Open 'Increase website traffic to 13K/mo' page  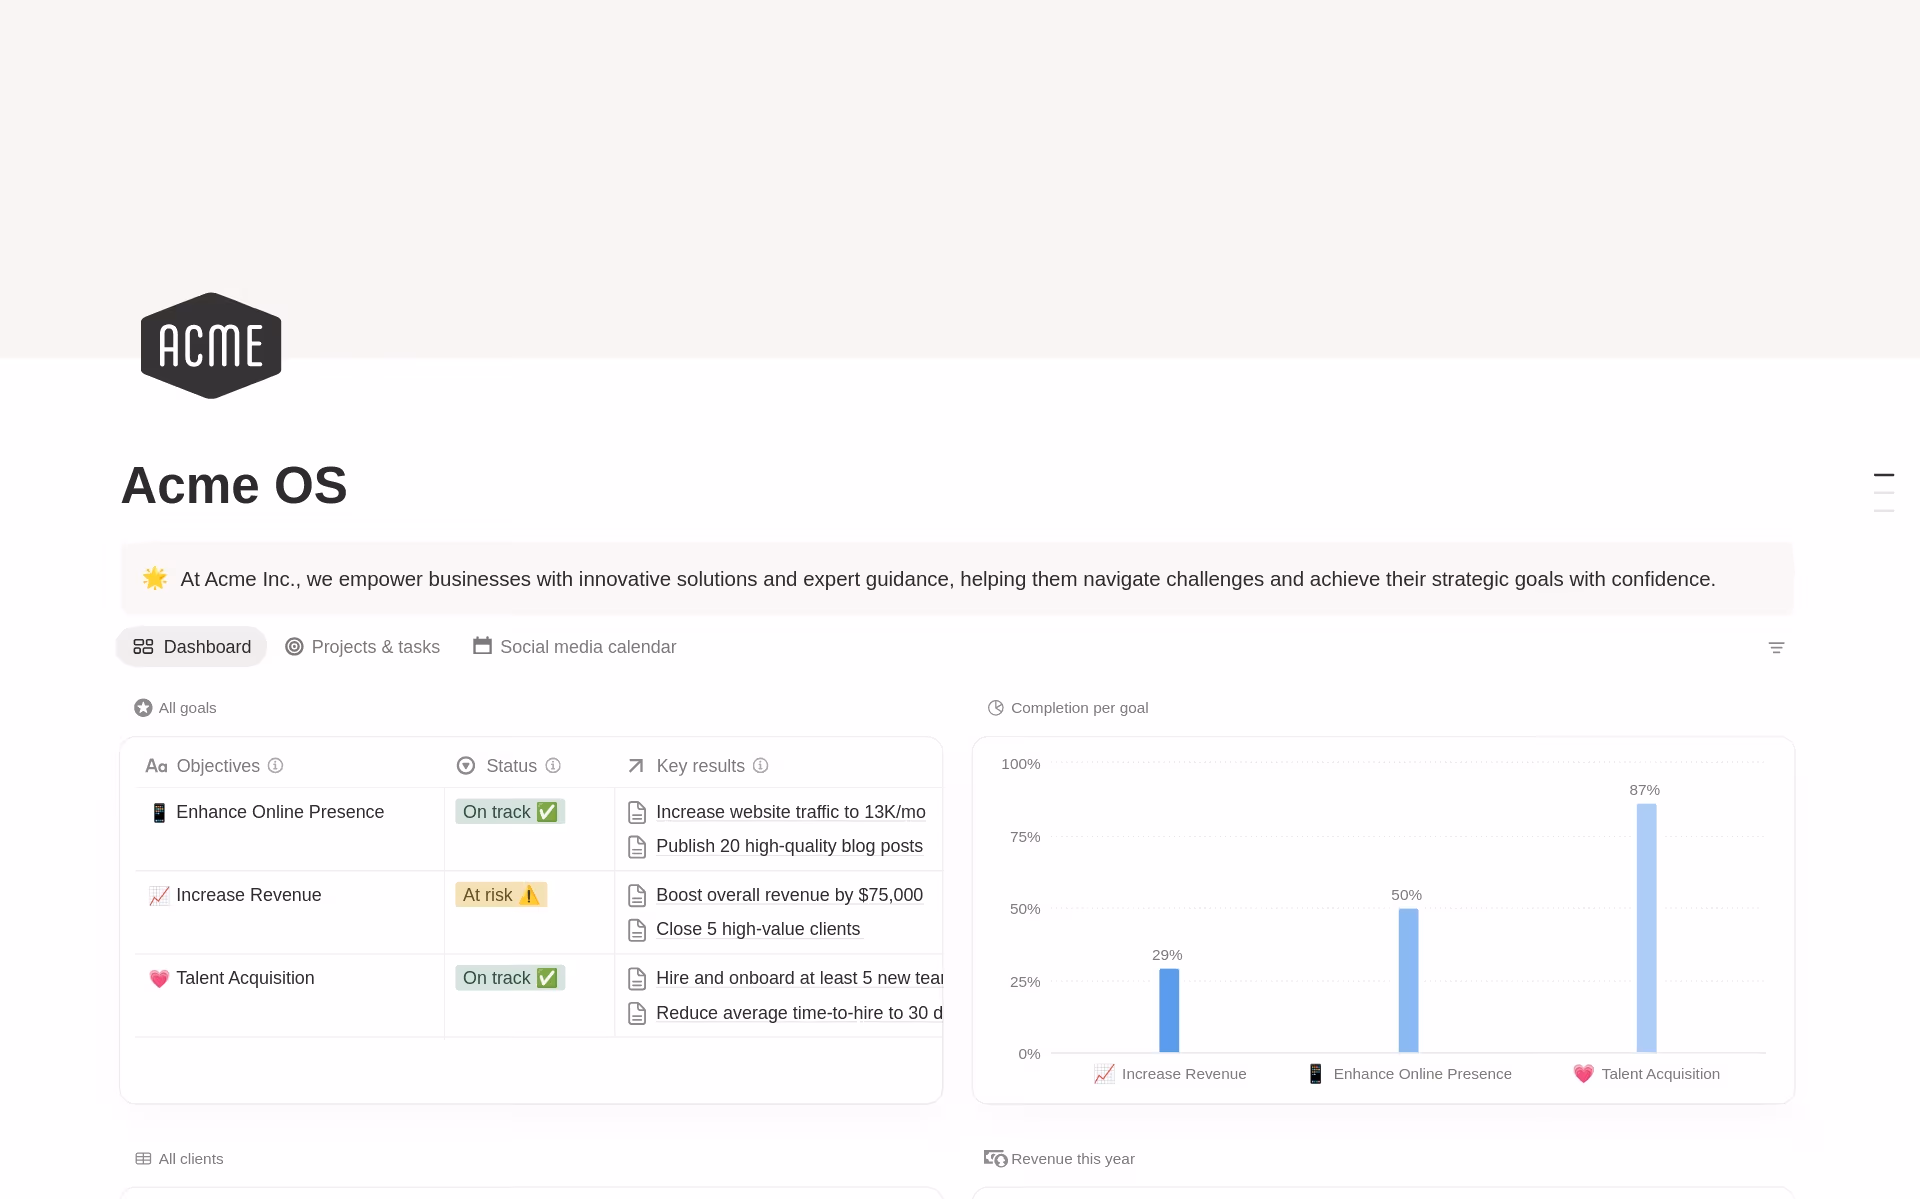coord(790,812)
